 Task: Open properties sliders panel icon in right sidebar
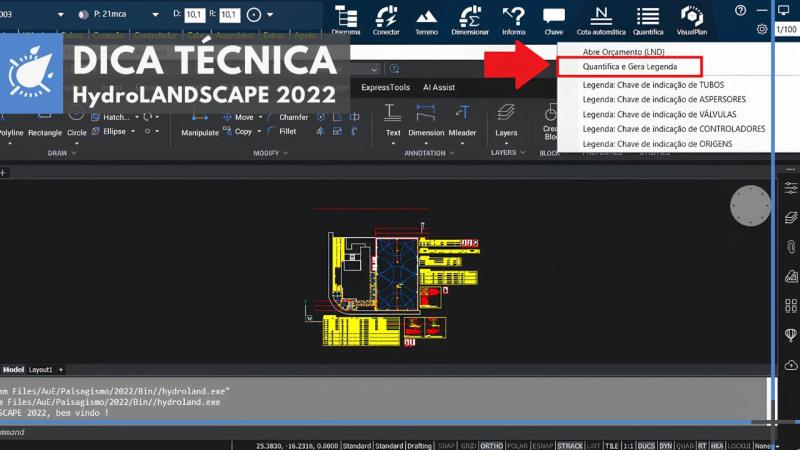(791, 188)
